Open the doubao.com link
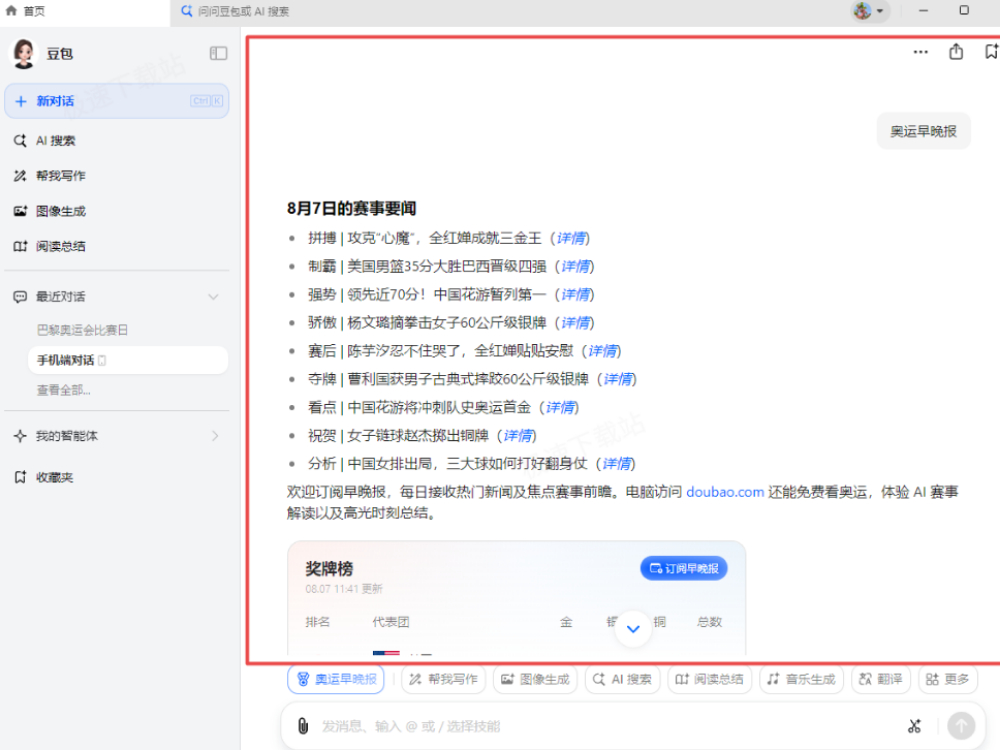 [725, 492]
